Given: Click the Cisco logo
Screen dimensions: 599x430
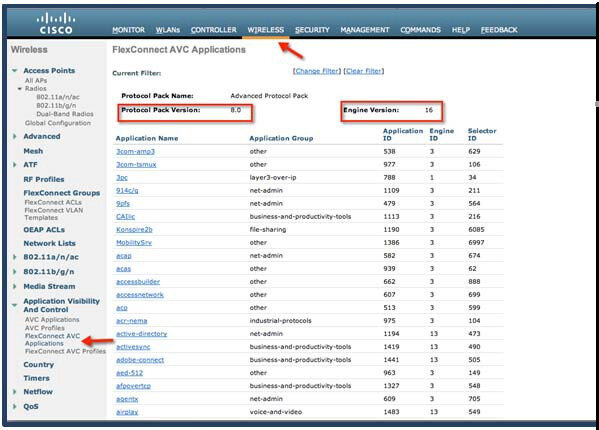Looking at the screenshot, I should (56, 24).
